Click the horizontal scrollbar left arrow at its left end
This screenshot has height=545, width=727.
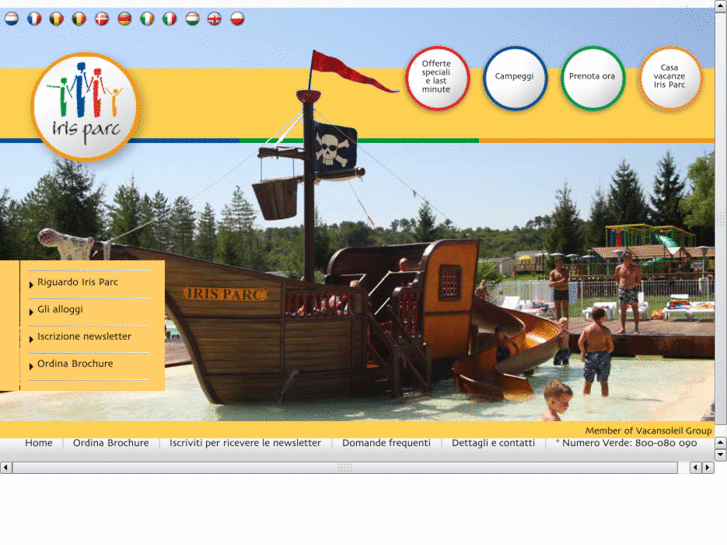6,468
